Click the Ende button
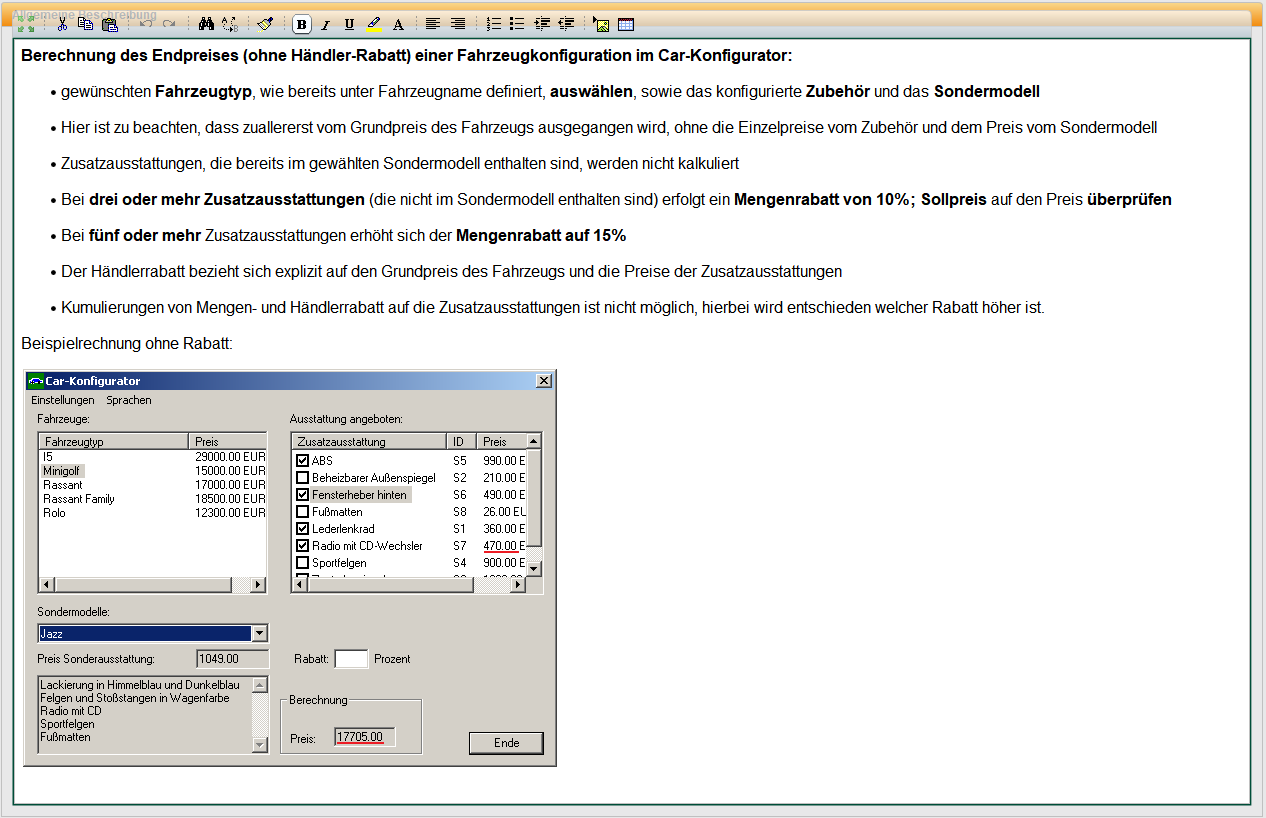 (506, 743)
